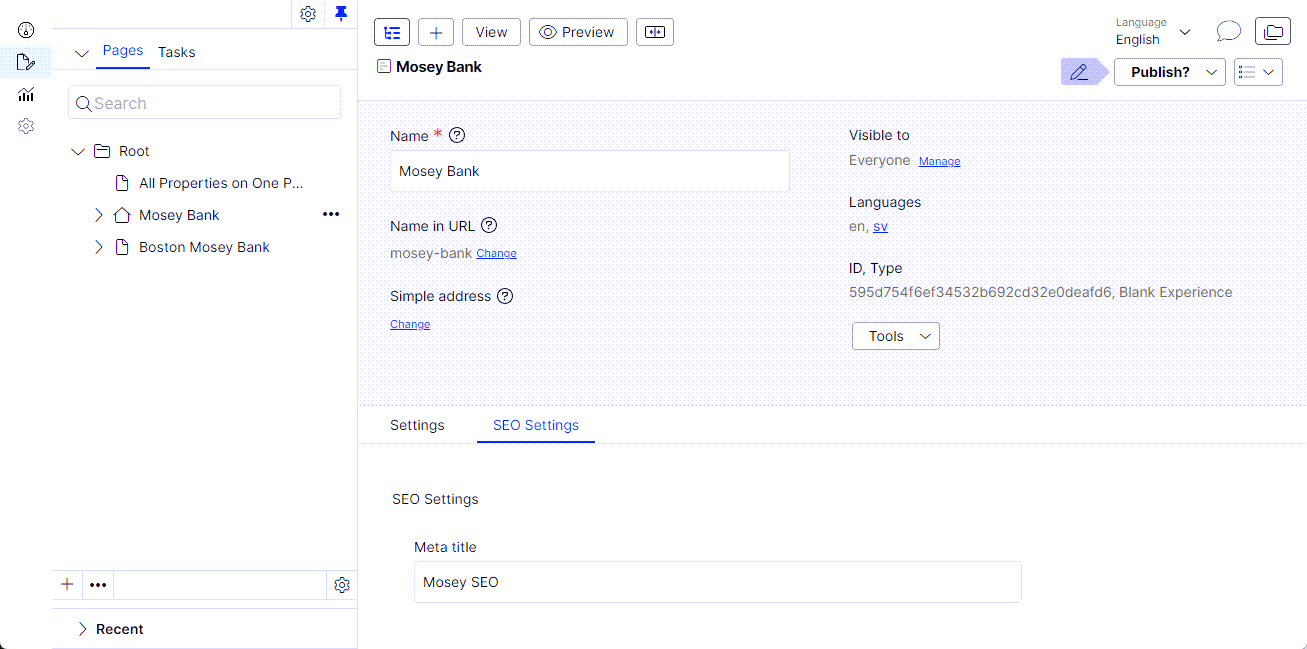Screen dimensions: 1307x649
Task: Click the pin icon in navigation pane
Action: tap(341, 13)
